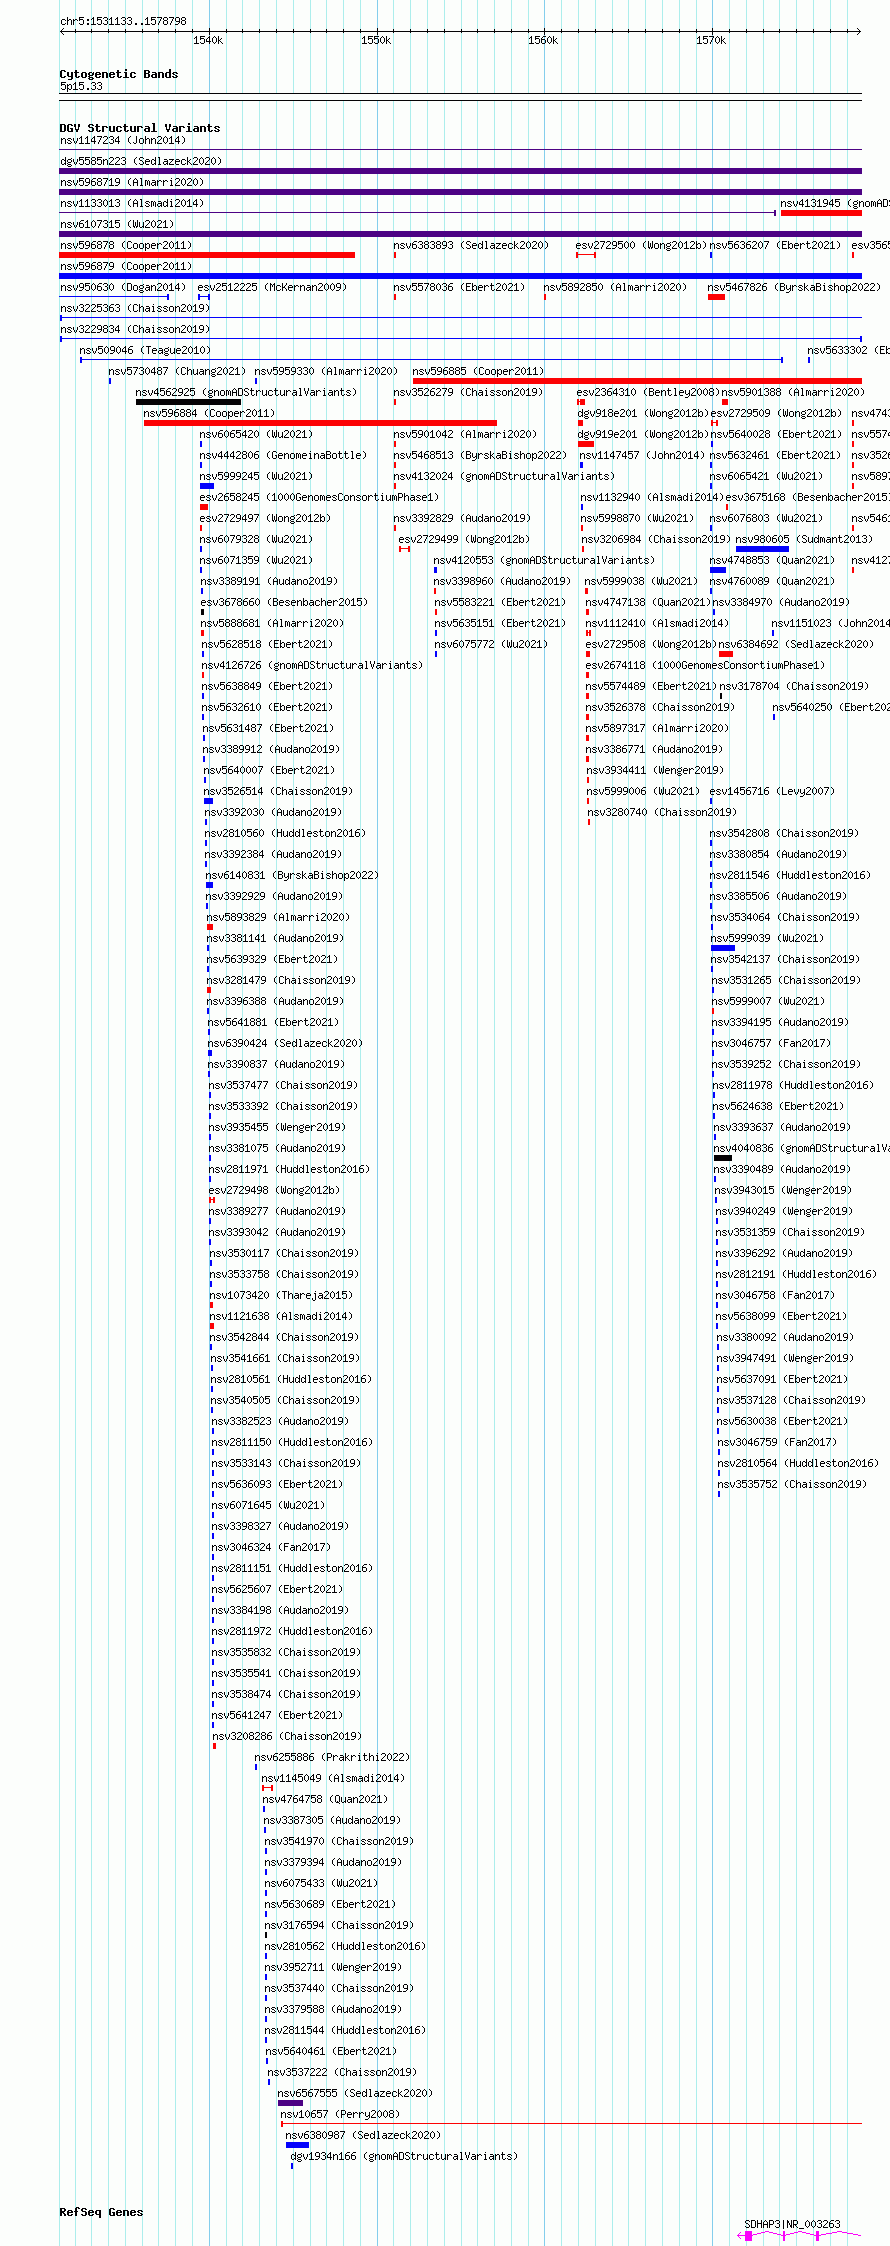
Task: Open variant esv2729500 (Wong2012b)
Action: pos(641,245)
